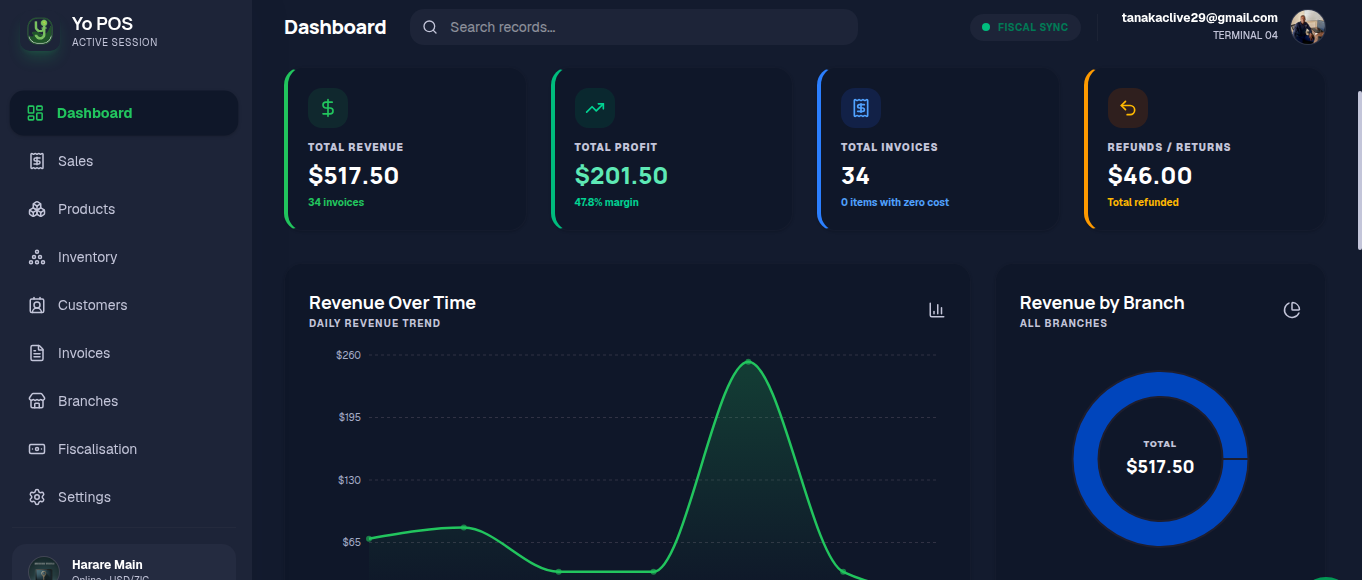Open the Invoices page
Screen dimensions: 1362x580
click(x=124, y=353)
